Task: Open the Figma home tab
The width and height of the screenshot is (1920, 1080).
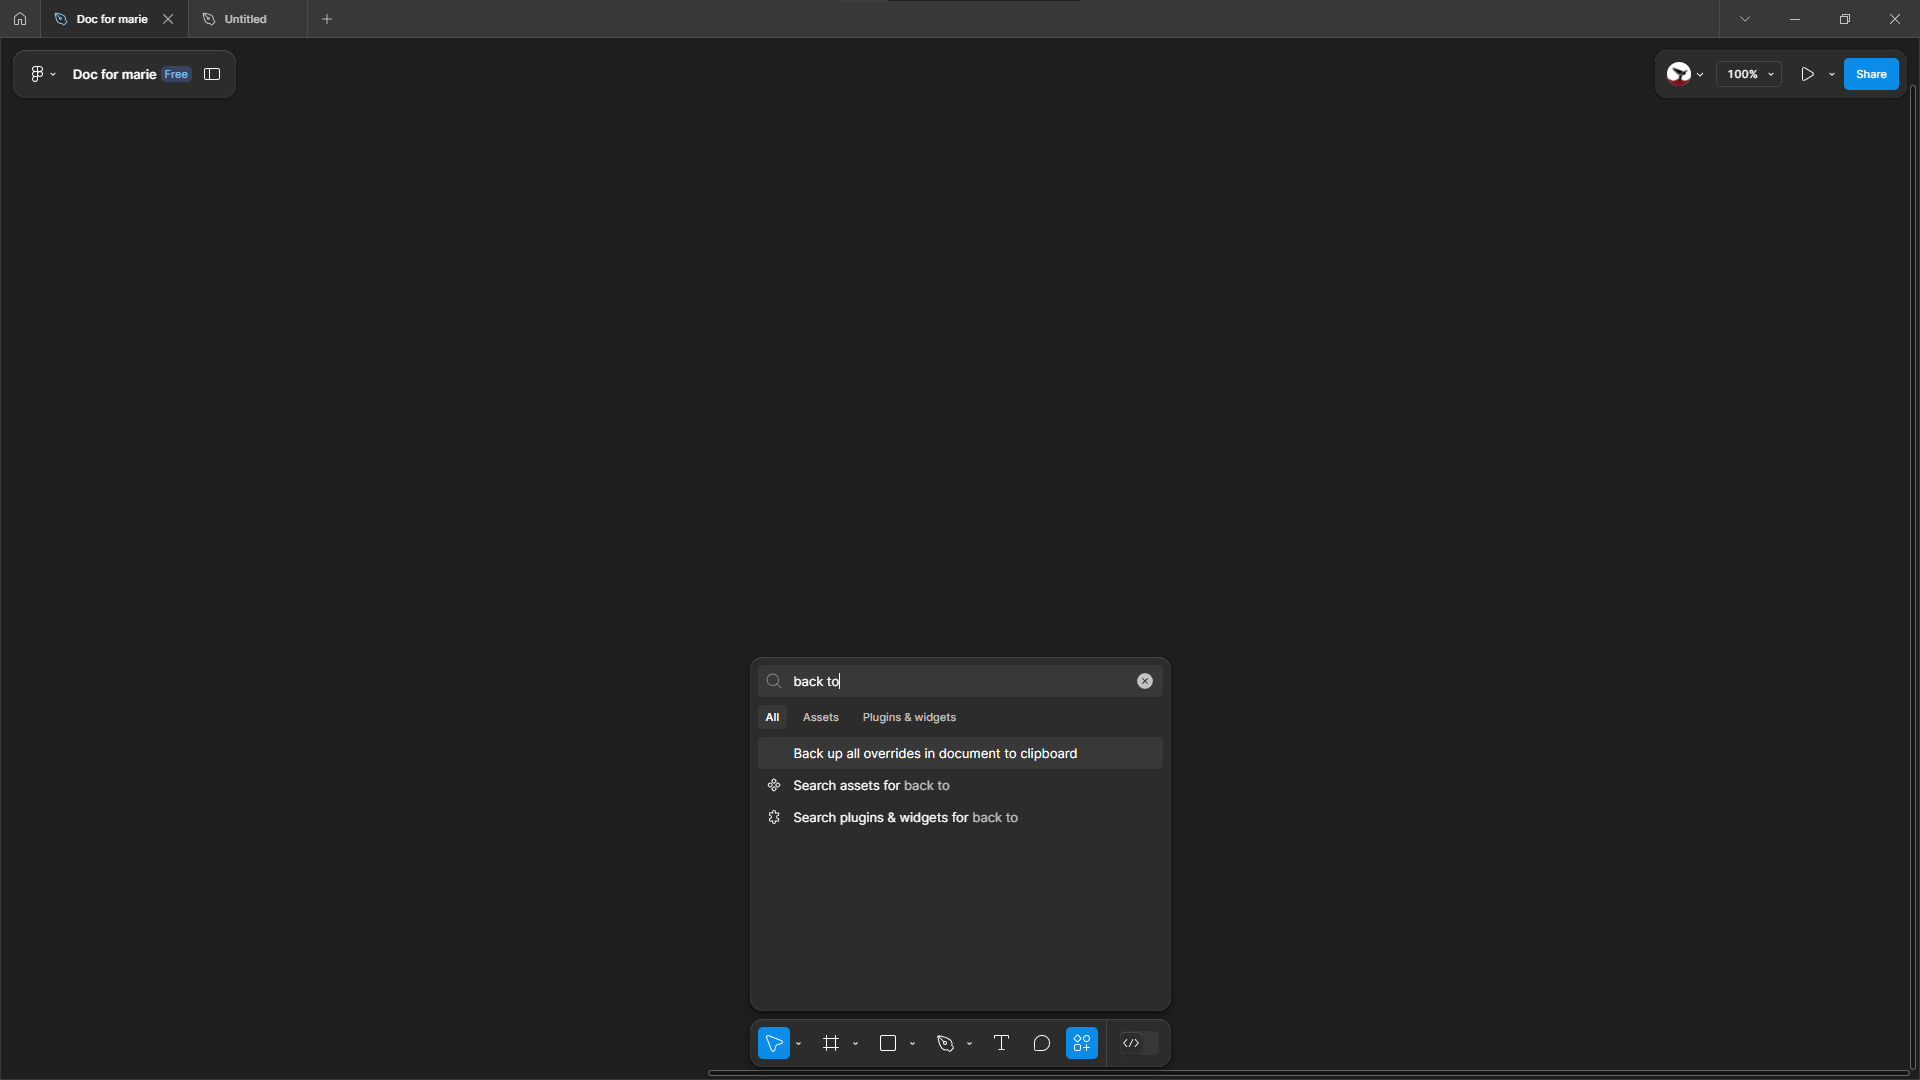Action: (x=20, y=19)
